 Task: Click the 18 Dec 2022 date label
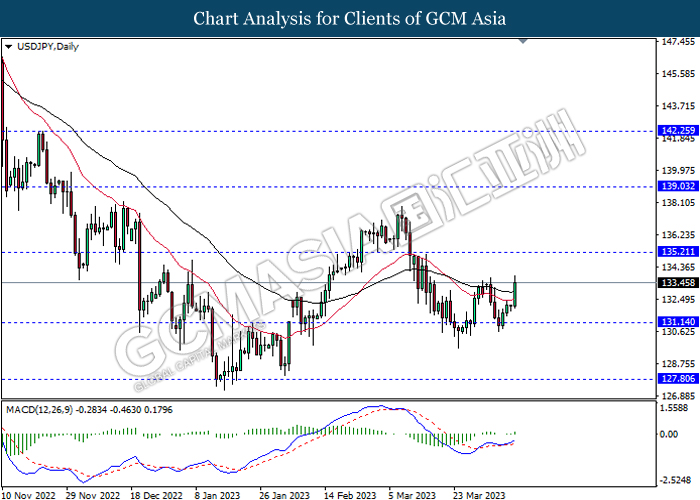pos(156,495)
